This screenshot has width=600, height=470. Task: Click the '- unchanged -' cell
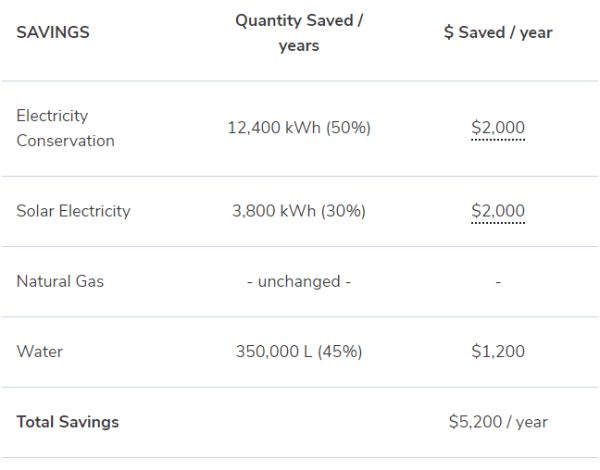pos(299,282)
